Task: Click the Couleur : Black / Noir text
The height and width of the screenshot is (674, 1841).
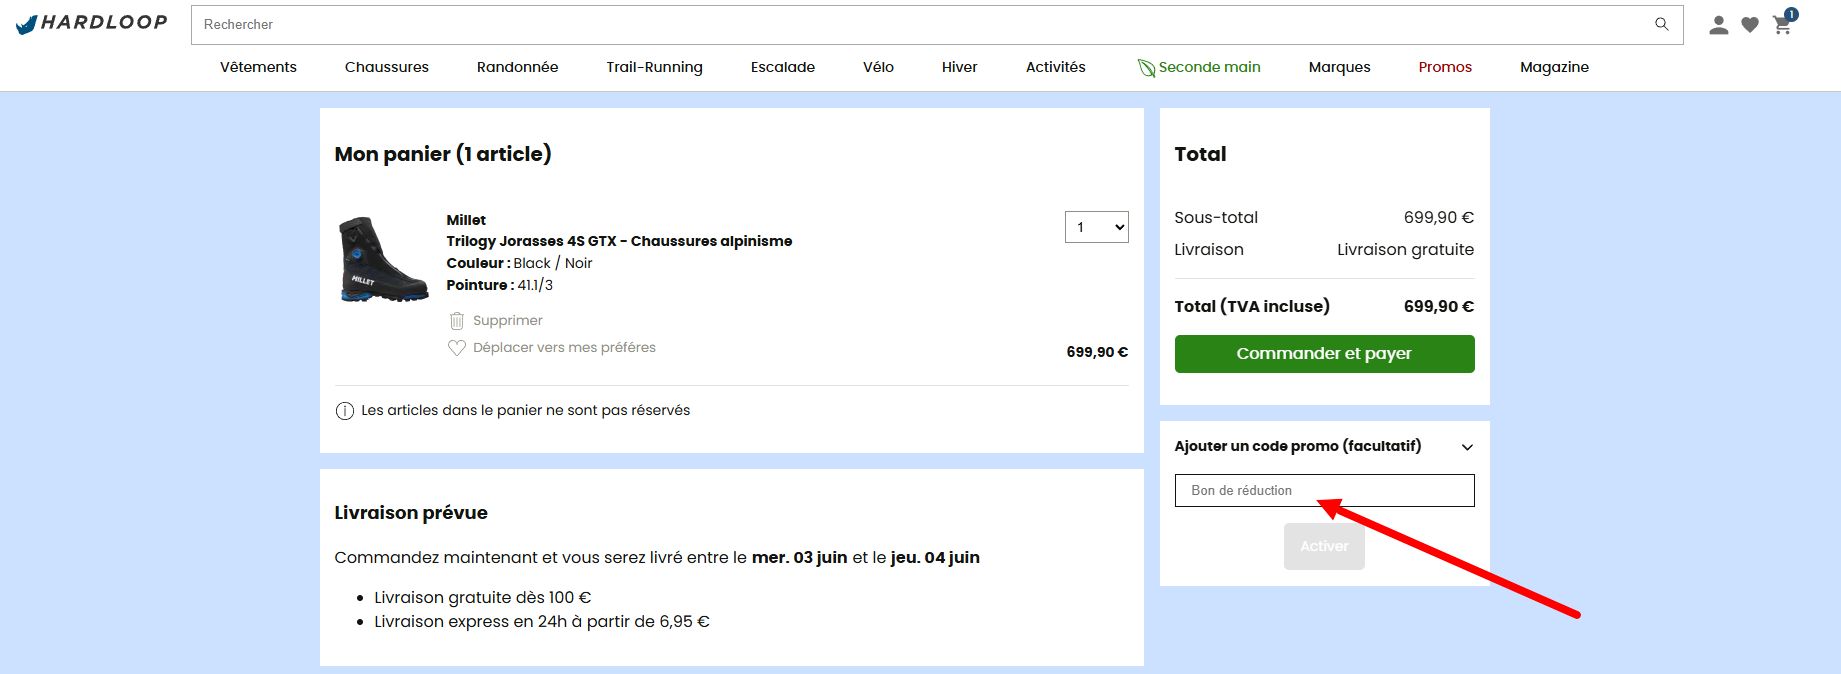Action: pos(519,263)
